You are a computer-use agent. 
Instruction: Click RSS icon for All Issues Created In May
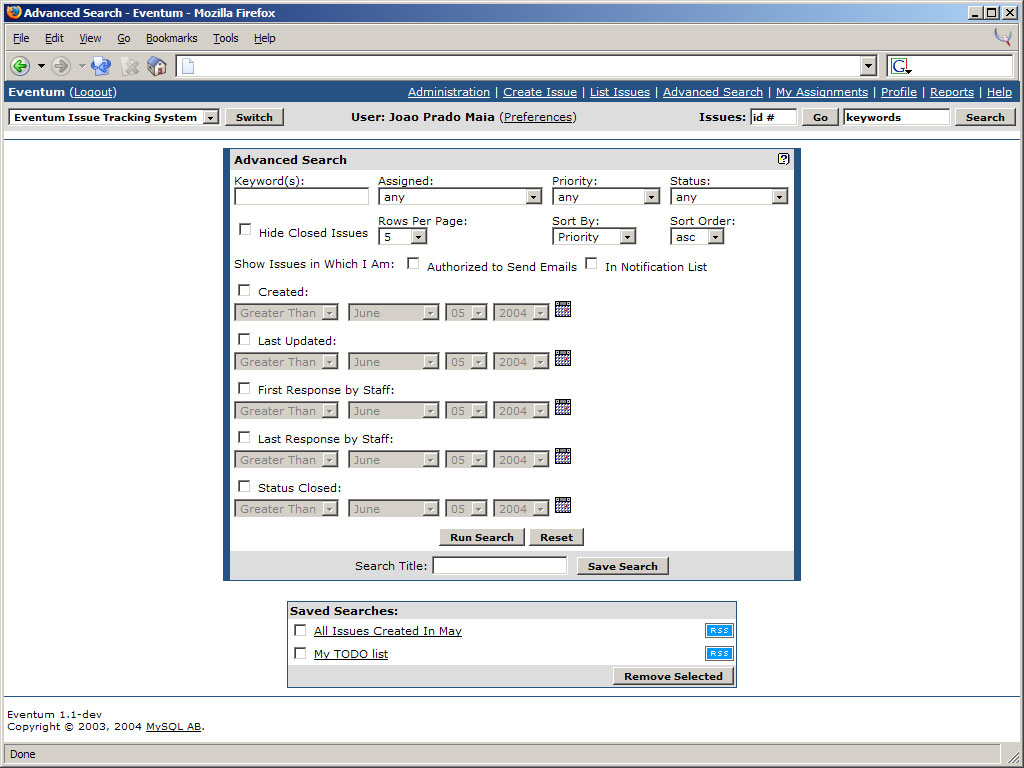719,631
